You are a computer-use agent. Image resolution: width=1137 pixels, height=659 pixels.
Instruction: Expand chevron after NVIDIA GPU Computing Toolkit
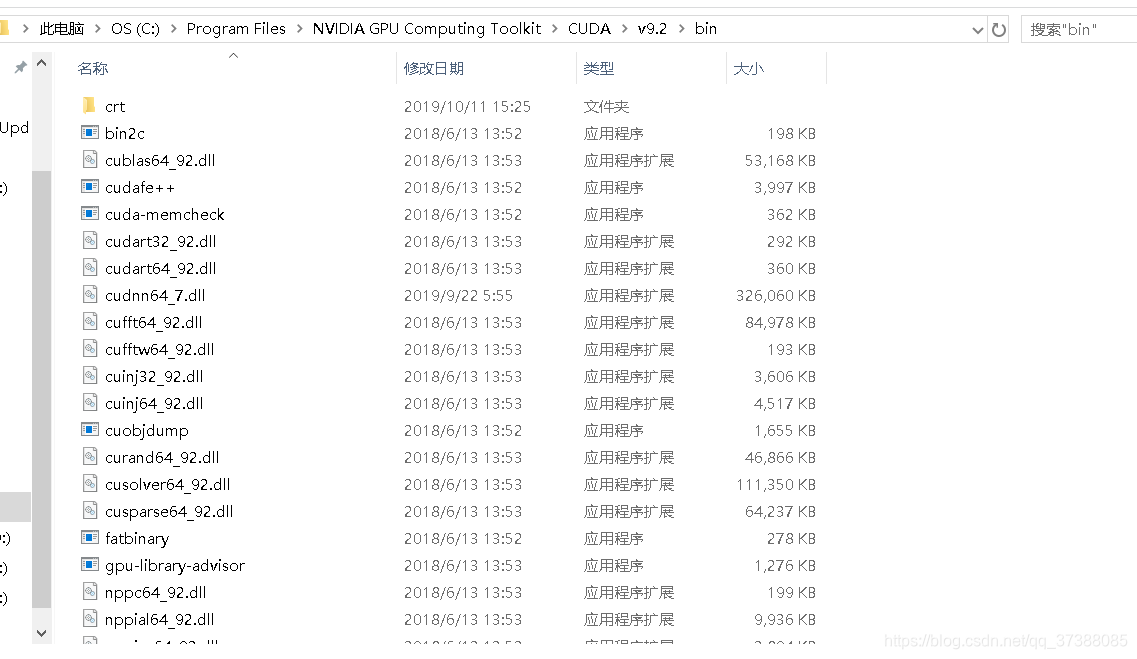pos(555,29)
